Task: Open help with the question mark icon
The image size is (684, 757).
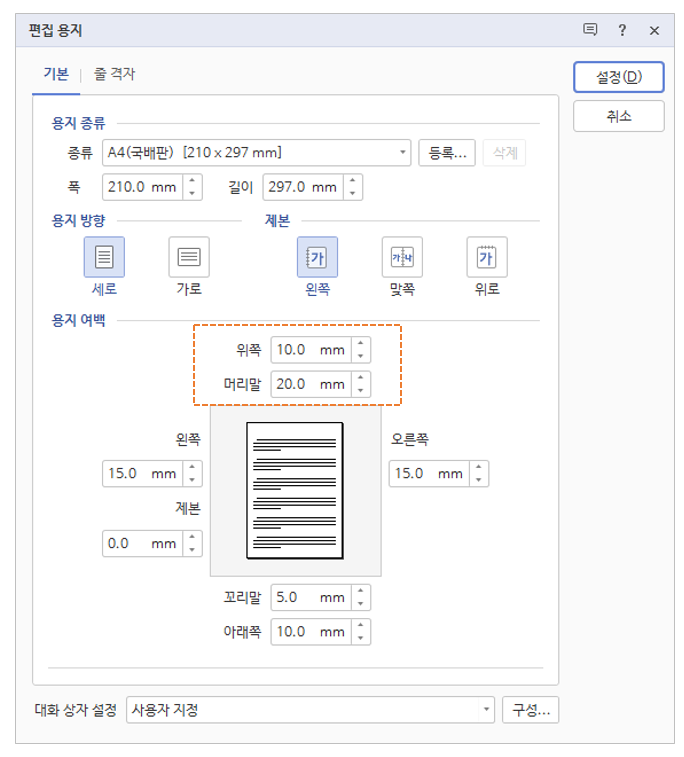Action: (x=622, y=30)
